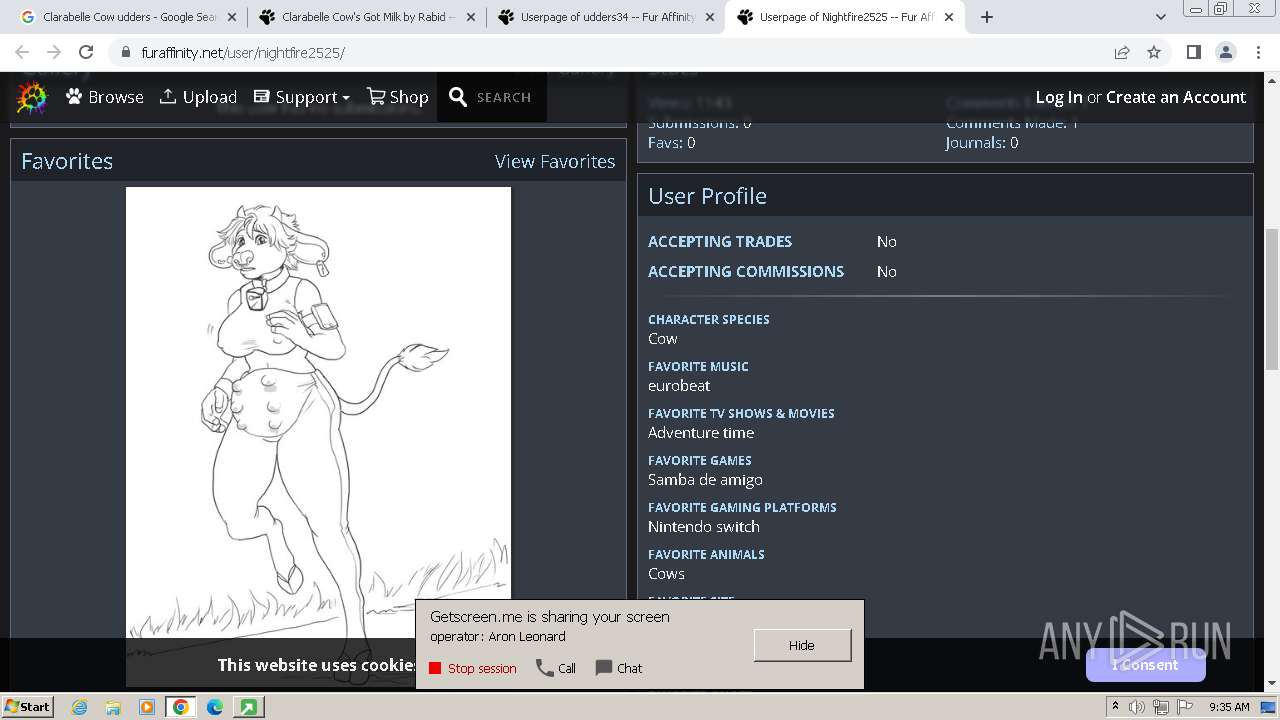The width and height of the screenshot is (1280, 720).
Task: Open the Browse menu item
Action: [x=105, y=97]
